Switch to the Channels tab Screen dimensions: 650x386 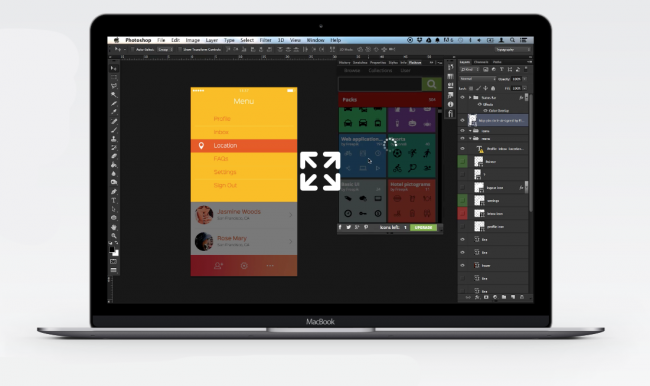click(x=481, y=62)
